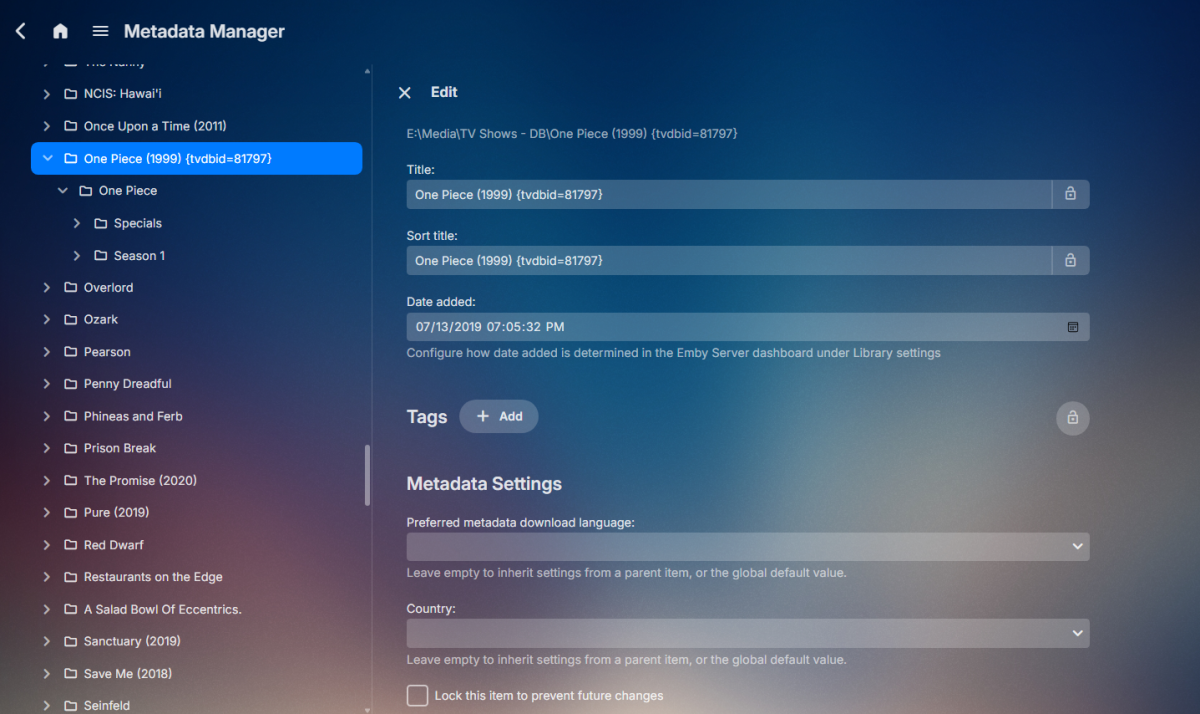The height and width of the screenshot is (714, 1200).
Task: Open the hamburger menu icon
Action: click(x=100, y=30)
